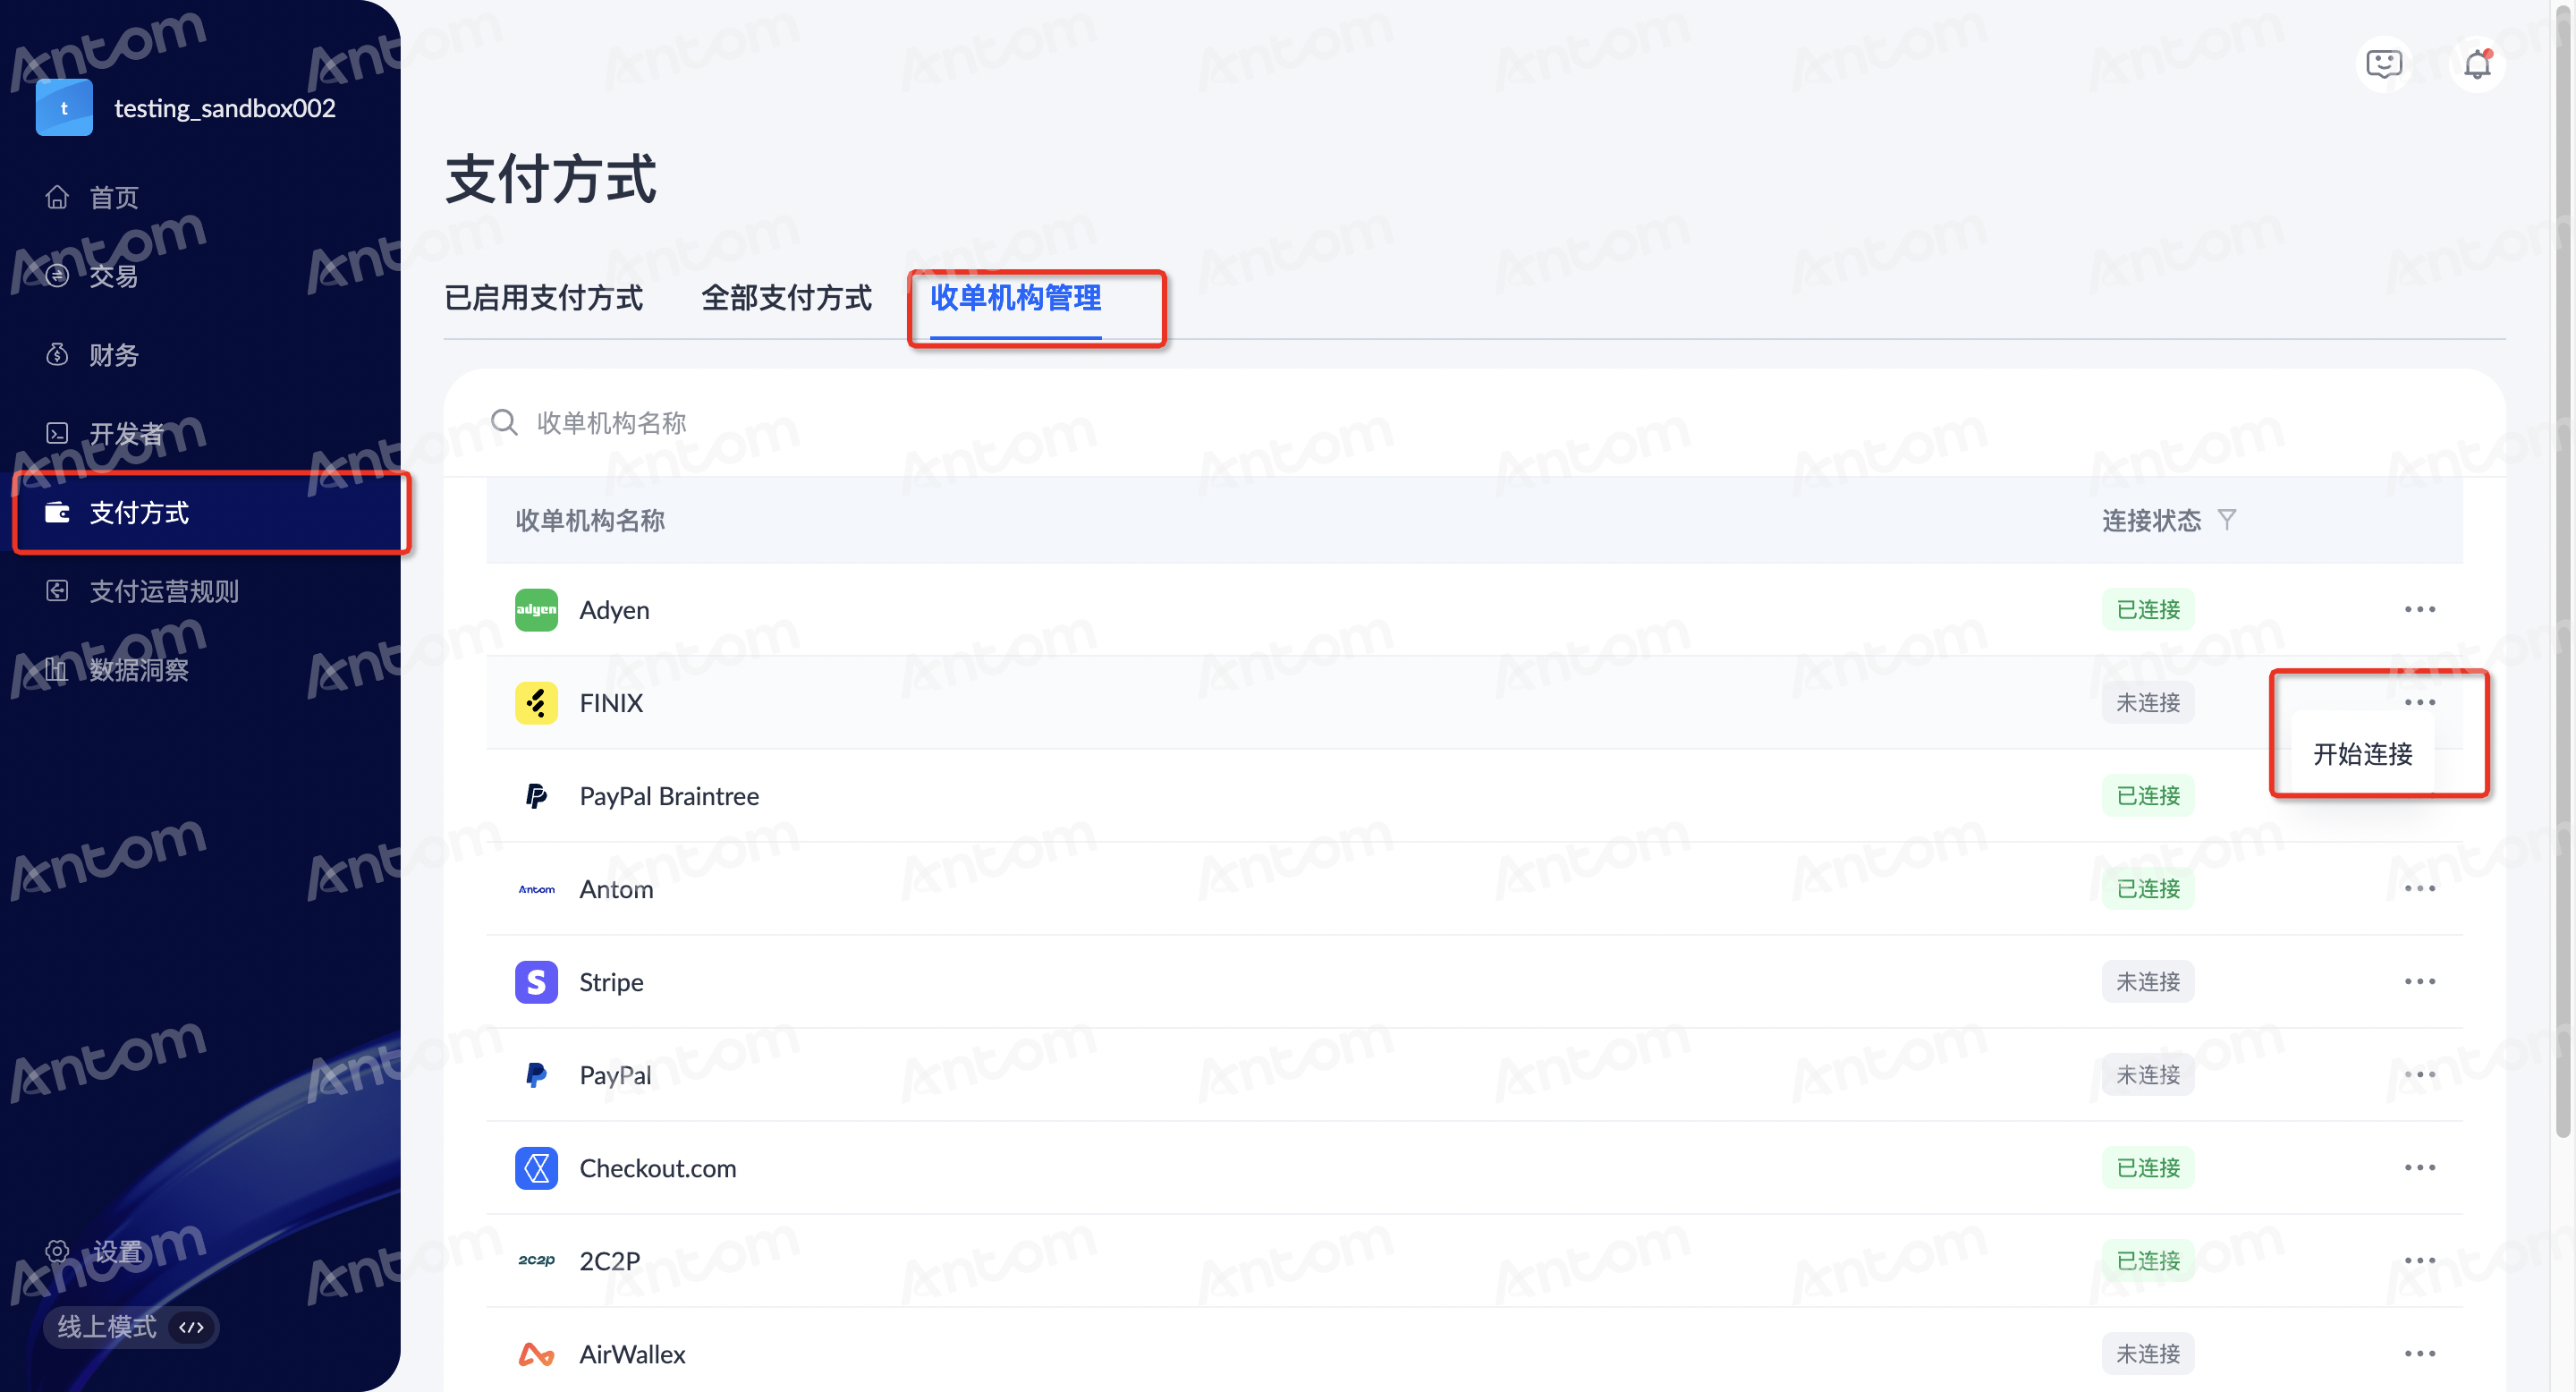This screenshot has height=1392, width=2576.
Task: Click the Antom logo in the table
Action: (536, 889)
